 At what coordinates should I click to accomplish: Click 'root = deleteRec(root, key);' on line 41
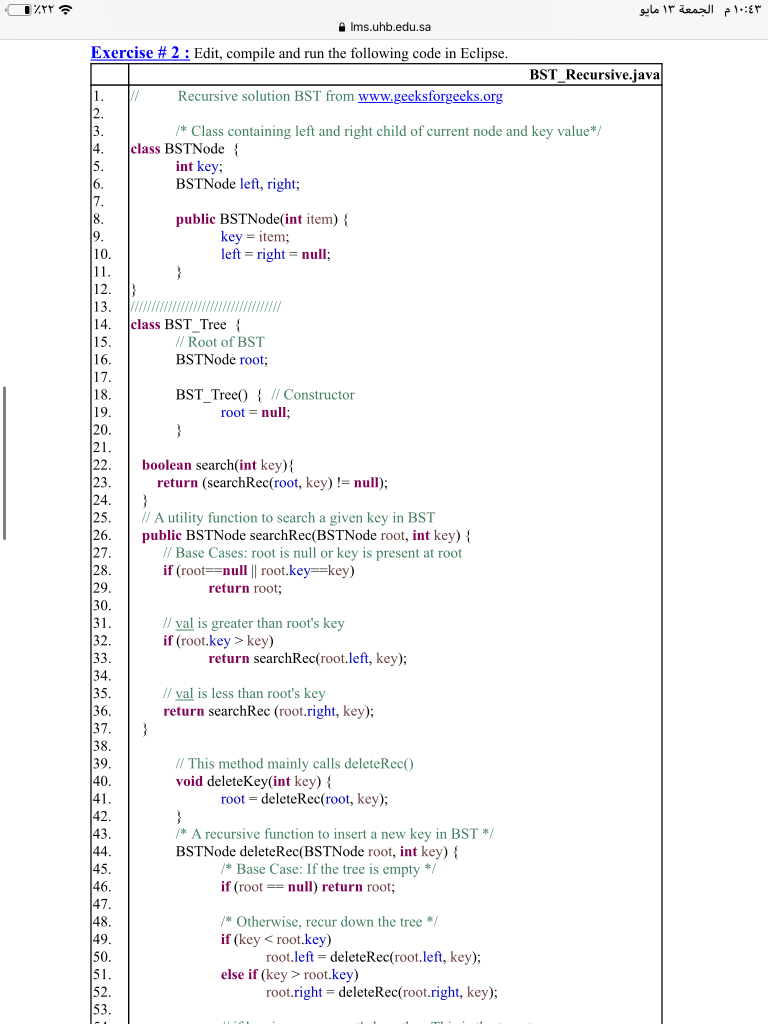[x=304, y=799]
